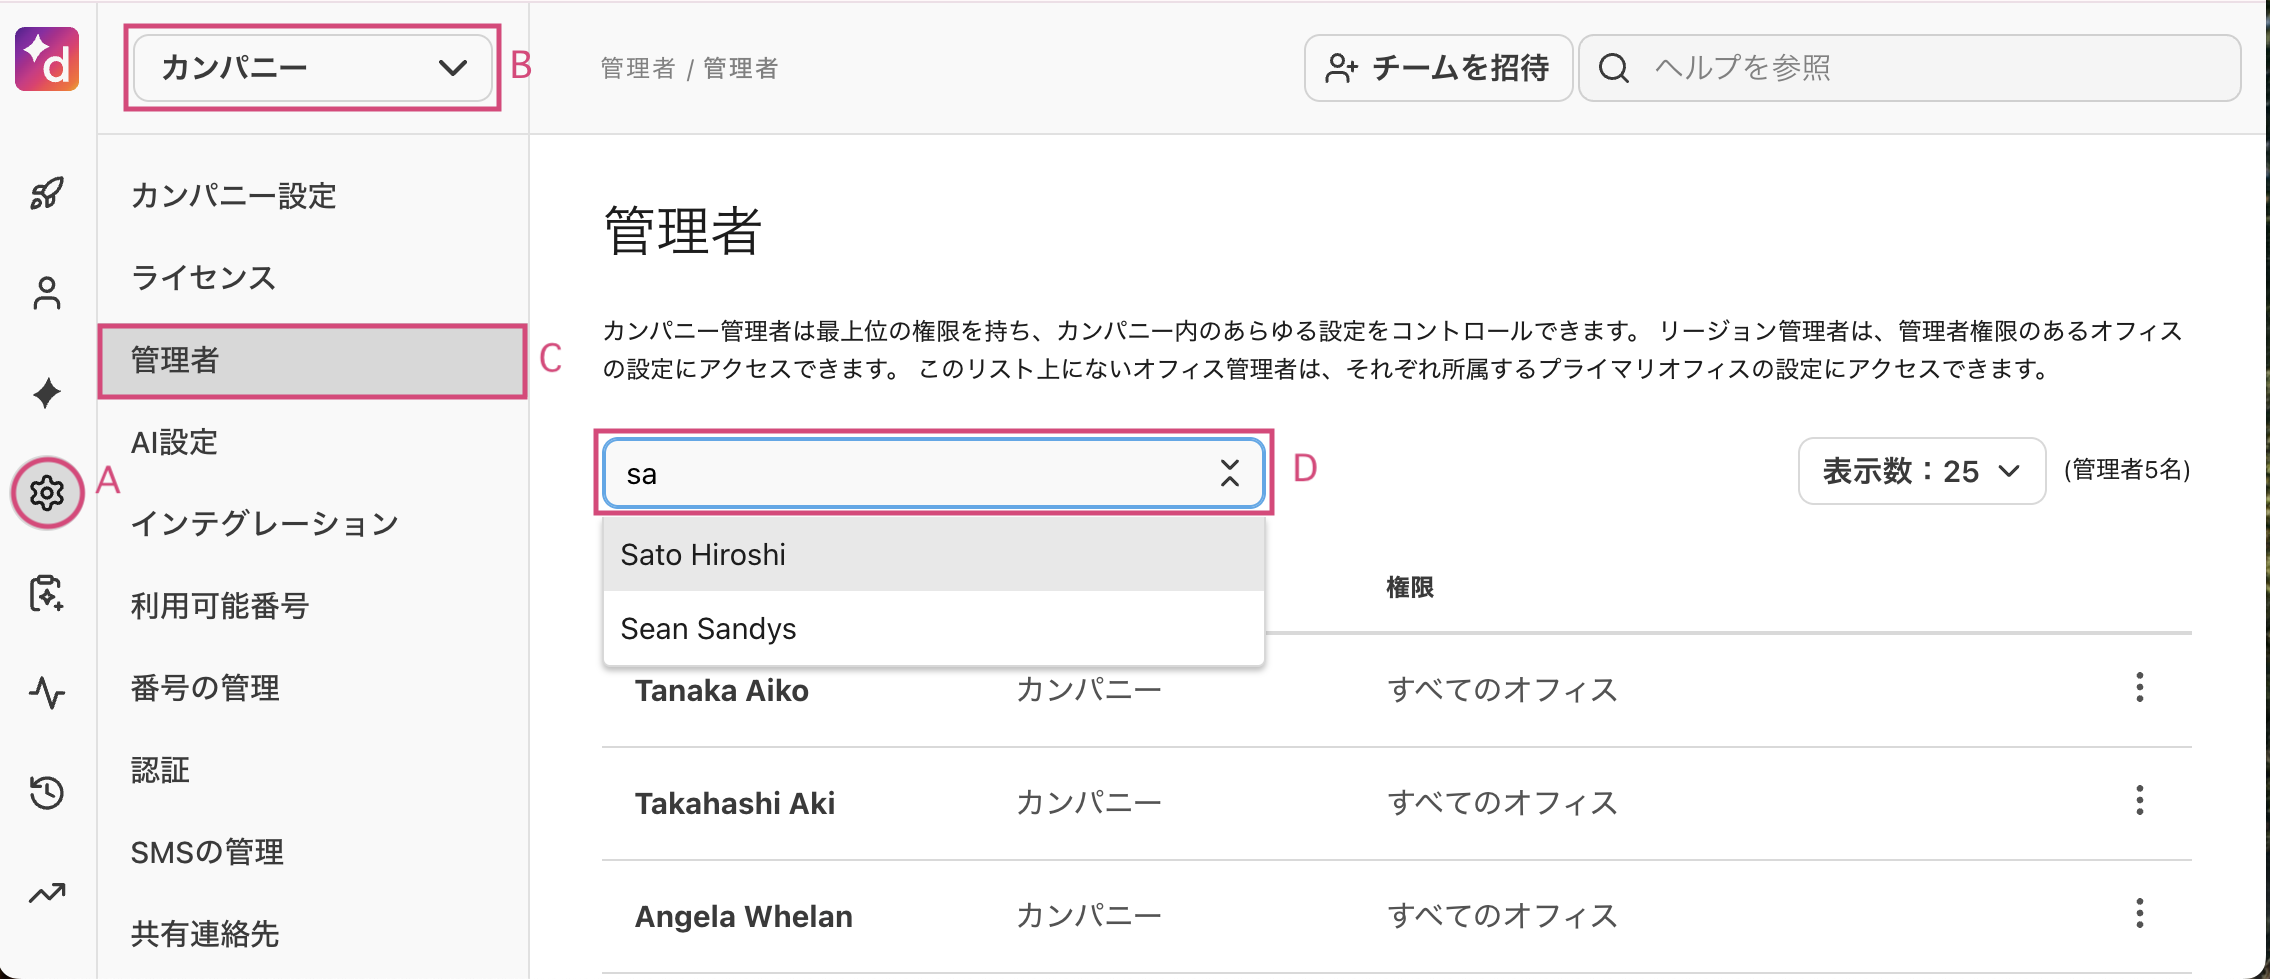
Task: Open the history clock icon in sidebar
Action: (x=46, y=792)
